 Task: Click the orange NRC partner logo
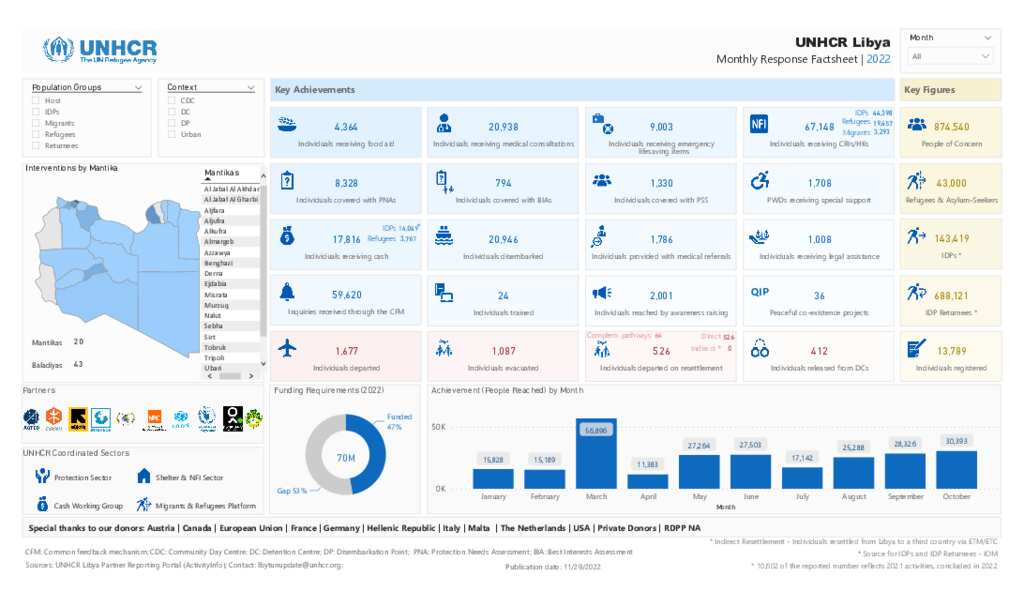[154, 418]
